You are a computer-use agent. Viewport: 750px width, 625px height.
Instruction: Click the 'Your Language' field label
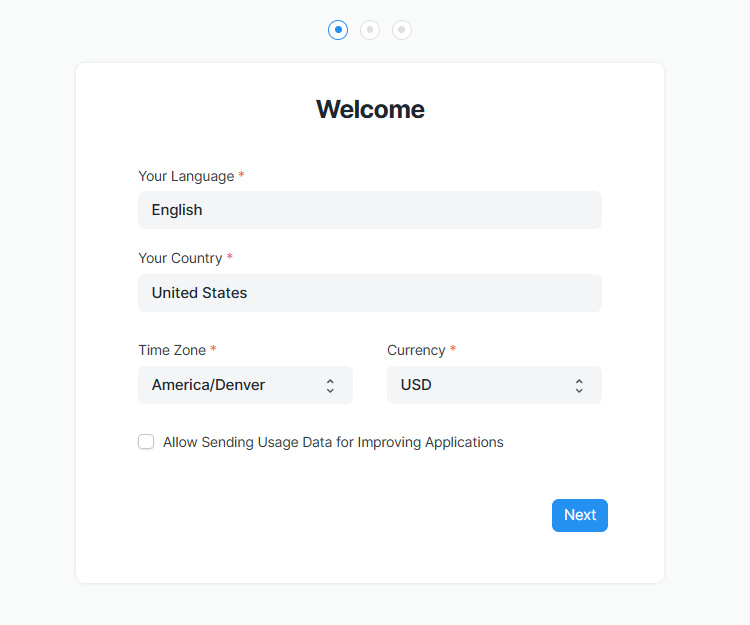[186, 176]
